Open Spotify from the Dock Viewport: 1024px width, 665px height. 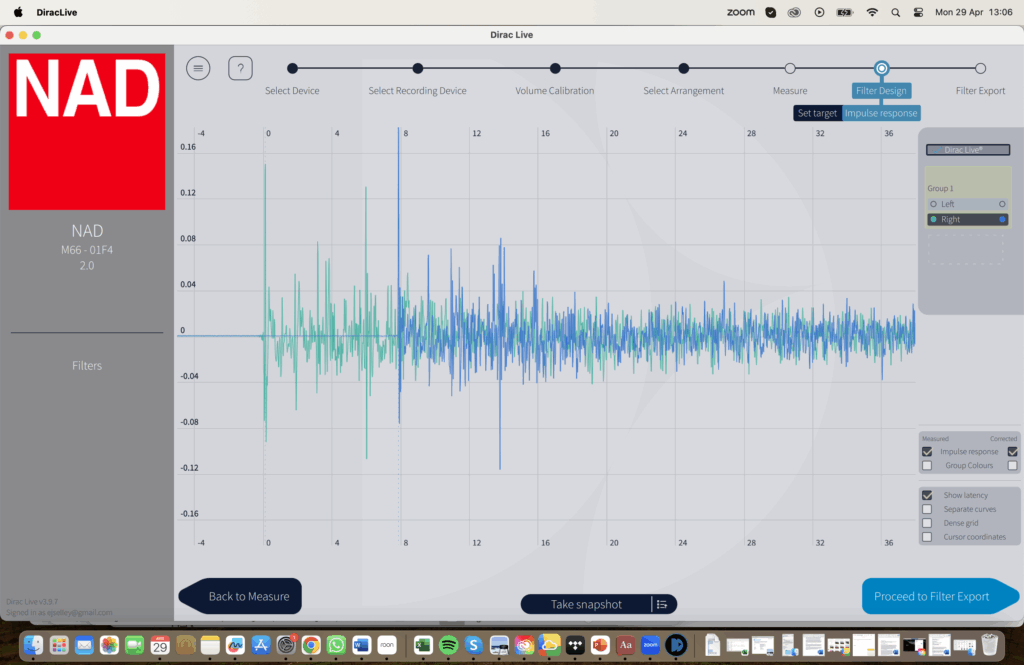[448, 645]
